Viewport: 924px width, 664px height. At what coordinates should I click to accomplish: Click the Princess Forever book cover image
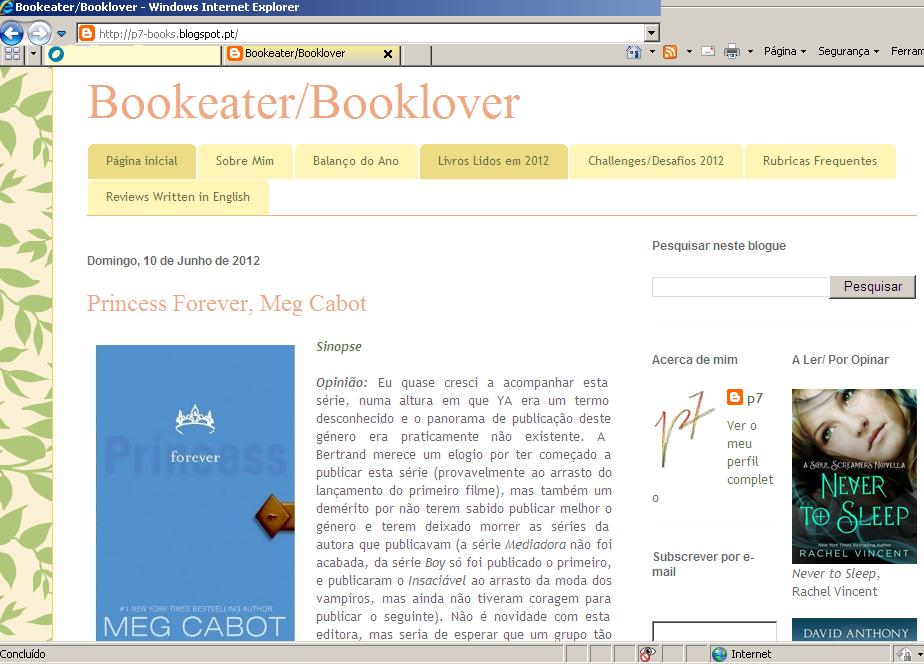[x=195, y=493]
